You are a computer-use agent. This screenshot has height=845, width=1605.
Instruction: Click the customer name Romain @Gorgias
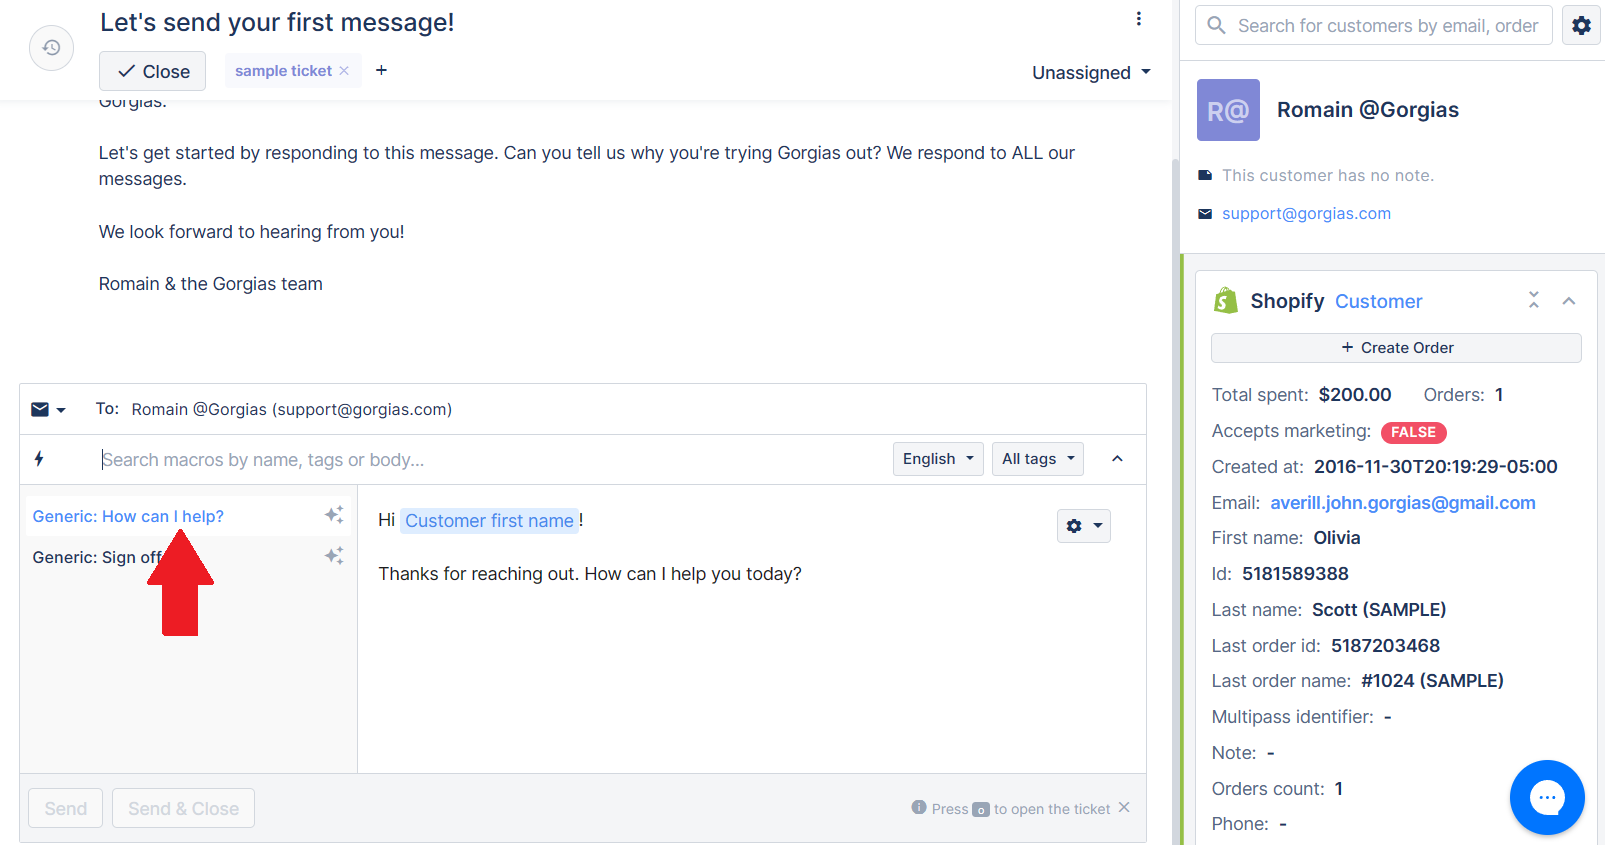coord(1368,110)
